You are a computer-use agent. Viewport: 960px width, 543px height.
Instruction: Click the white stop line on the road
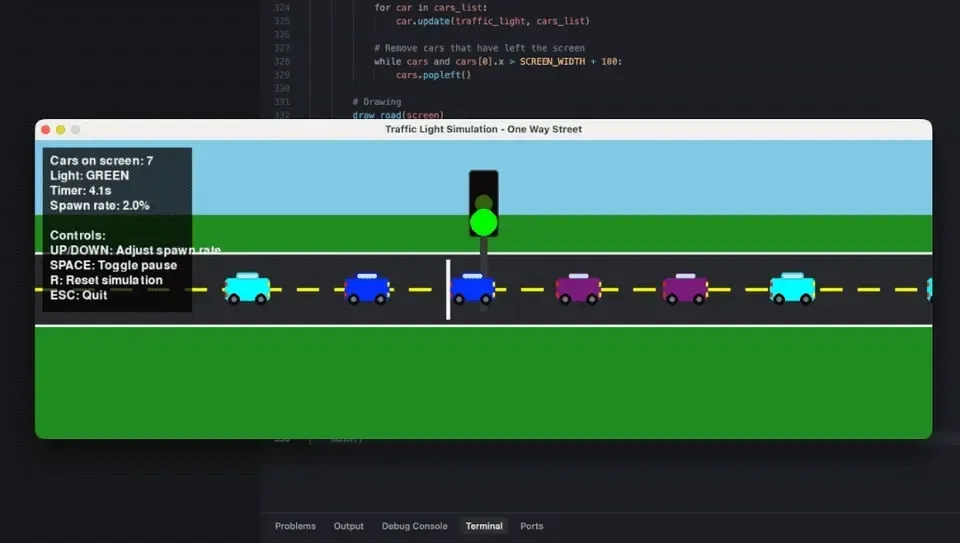tap(448, 290)
